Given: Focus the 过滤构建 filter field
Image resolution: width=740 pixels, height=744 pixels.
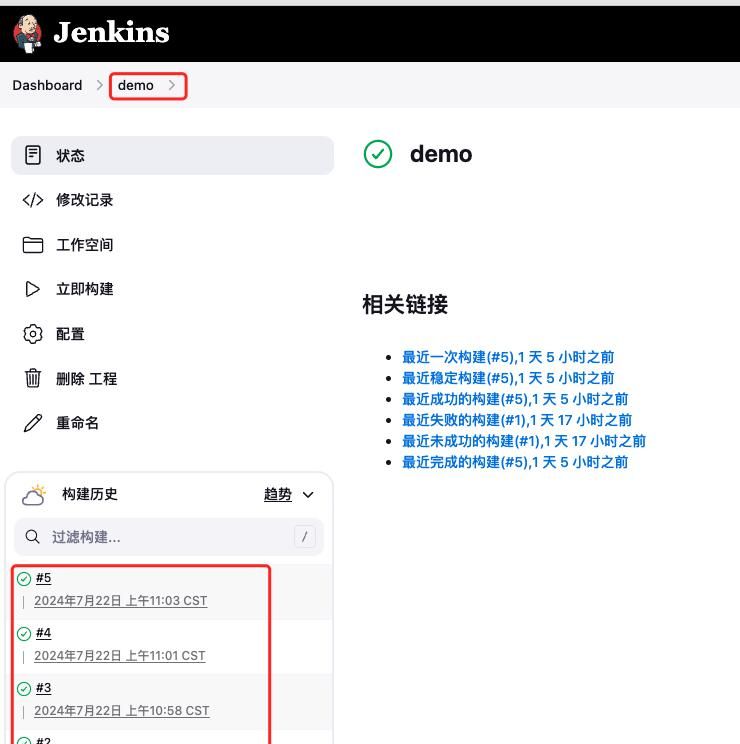Looking at the screenshot, I should tap(169, 537).
